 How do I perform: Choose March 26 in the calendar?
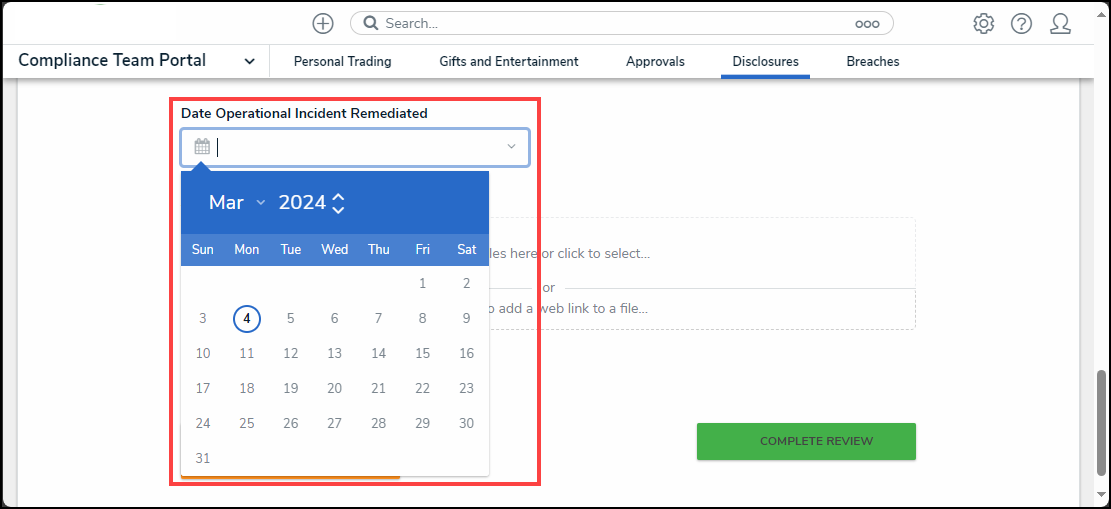[x=291, y=423]
